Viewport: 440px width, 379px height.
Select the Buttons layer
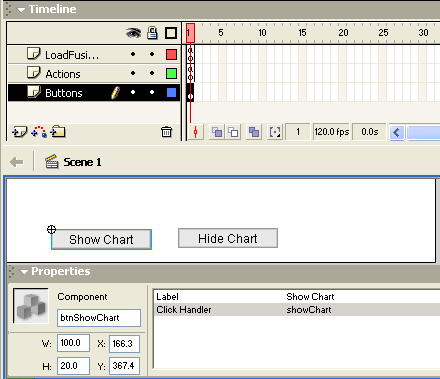tap(94, 92)
